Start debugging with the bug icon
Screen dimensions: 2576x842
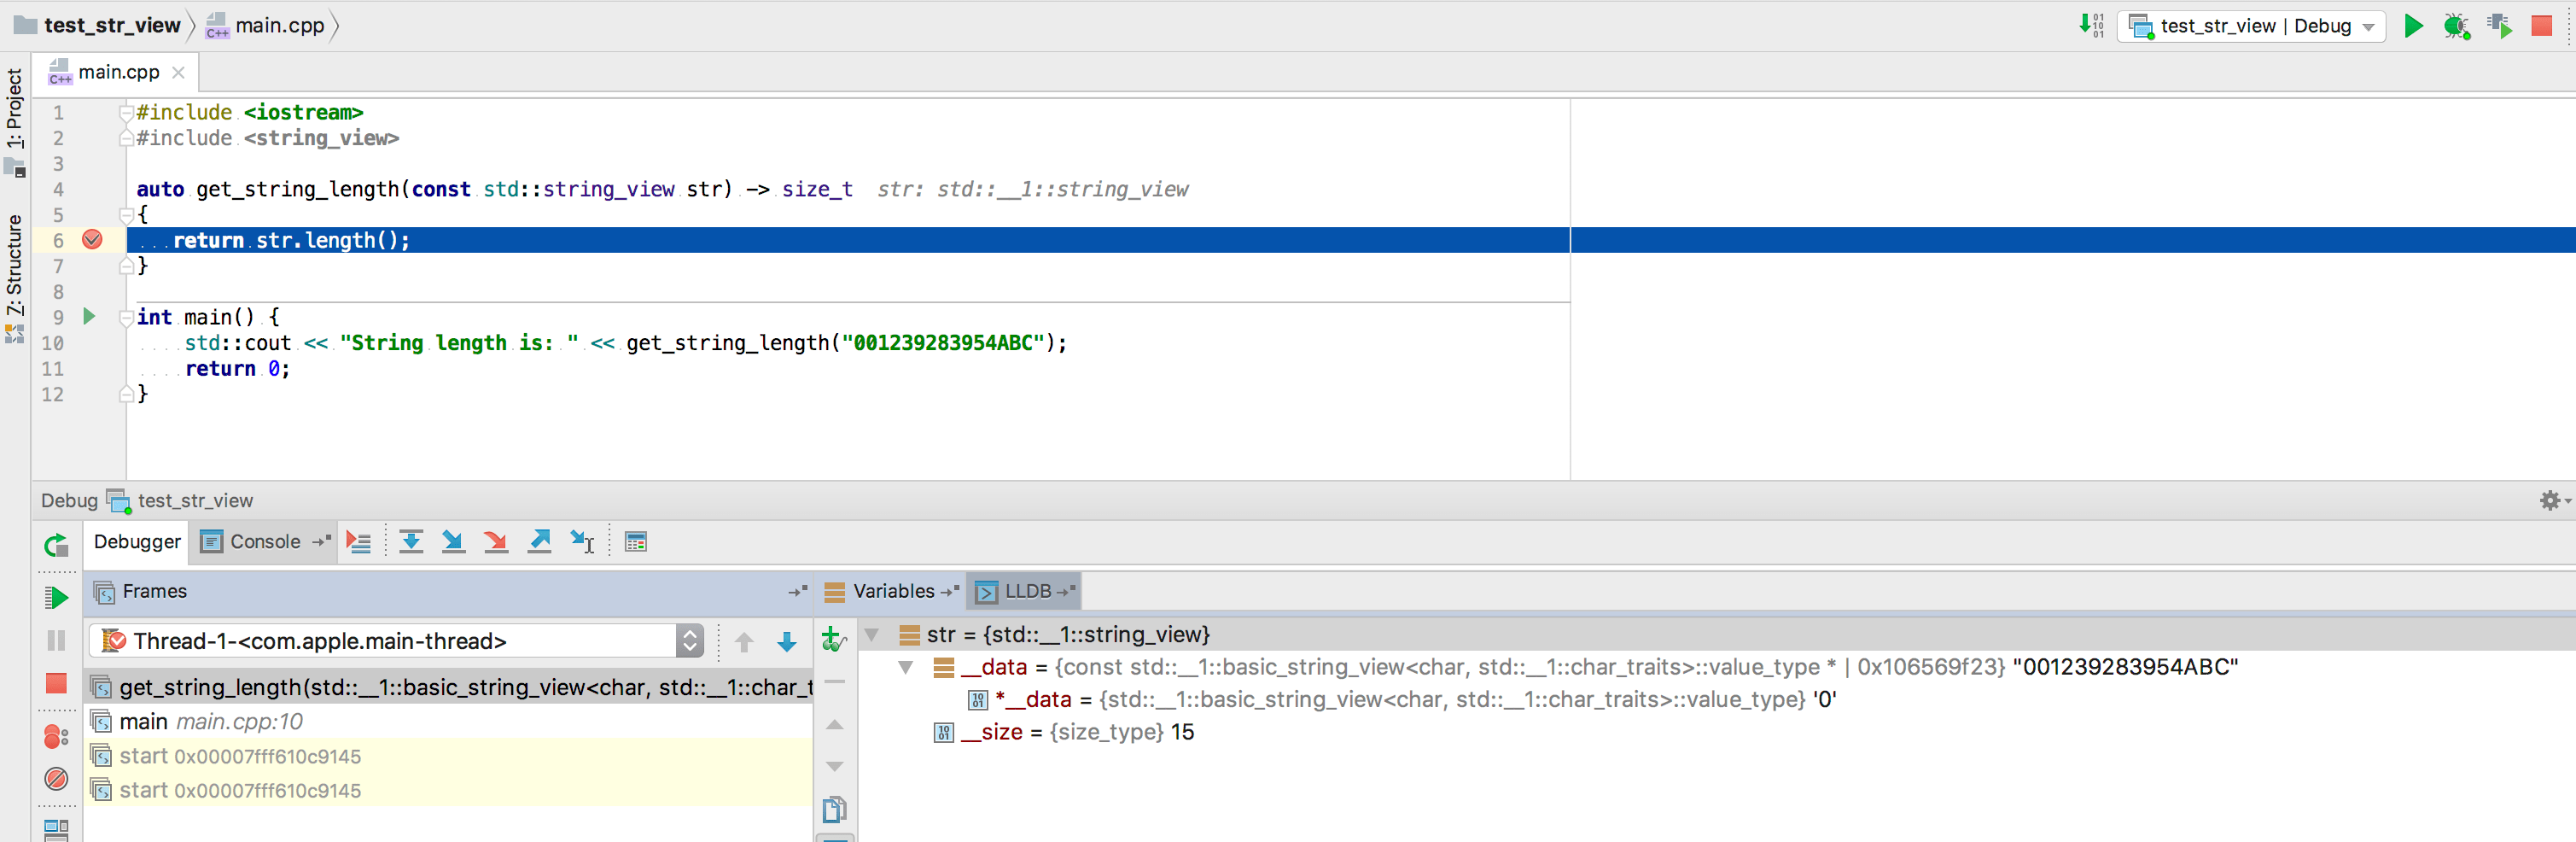pyautogui.click(x=2456, y=26)
